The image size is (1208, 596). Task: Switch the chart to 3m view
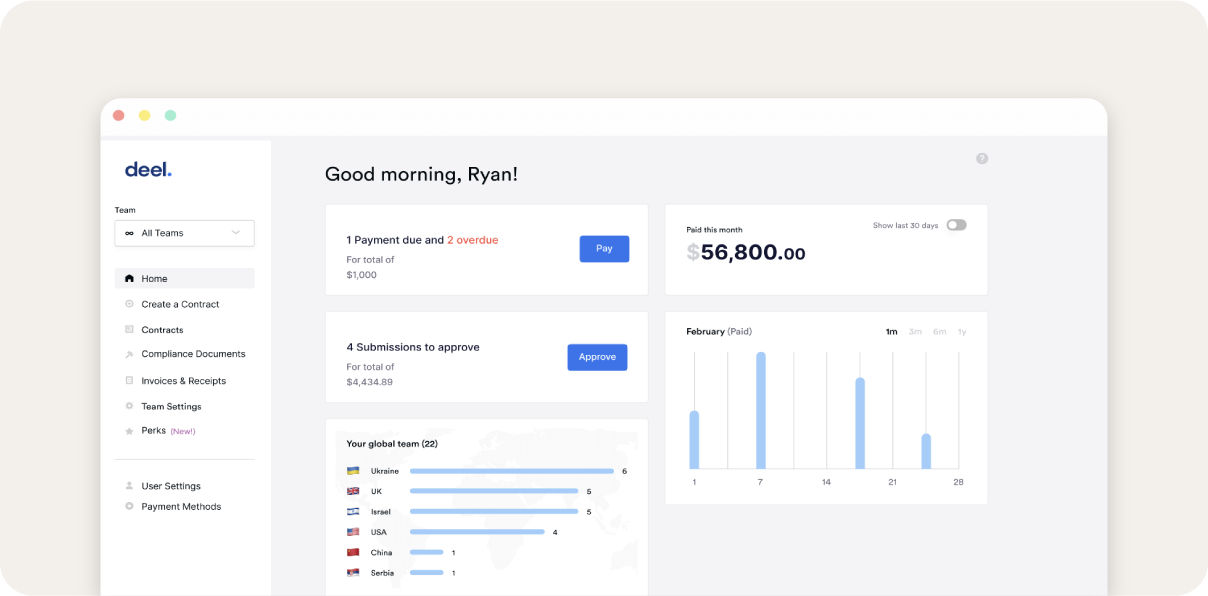pos(914,331)
